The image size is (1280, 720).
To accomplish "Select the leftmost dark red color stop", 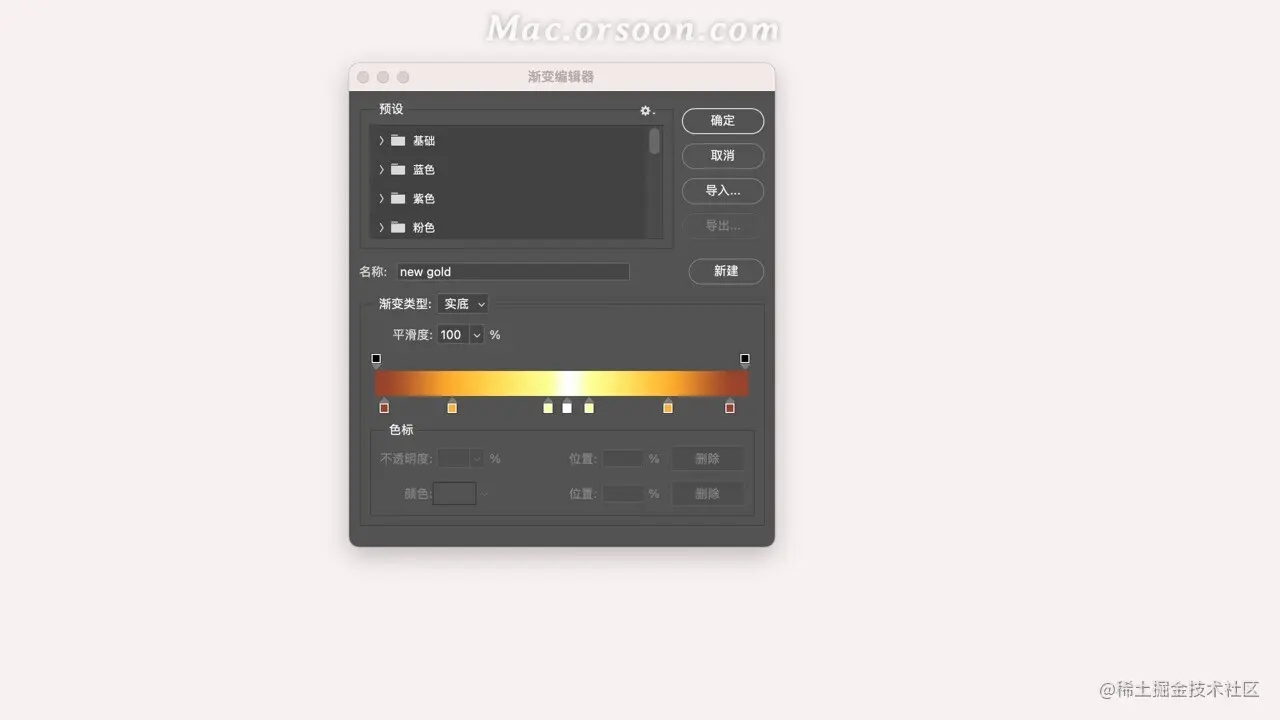I will pyautogui.click(x=384, y=406).
